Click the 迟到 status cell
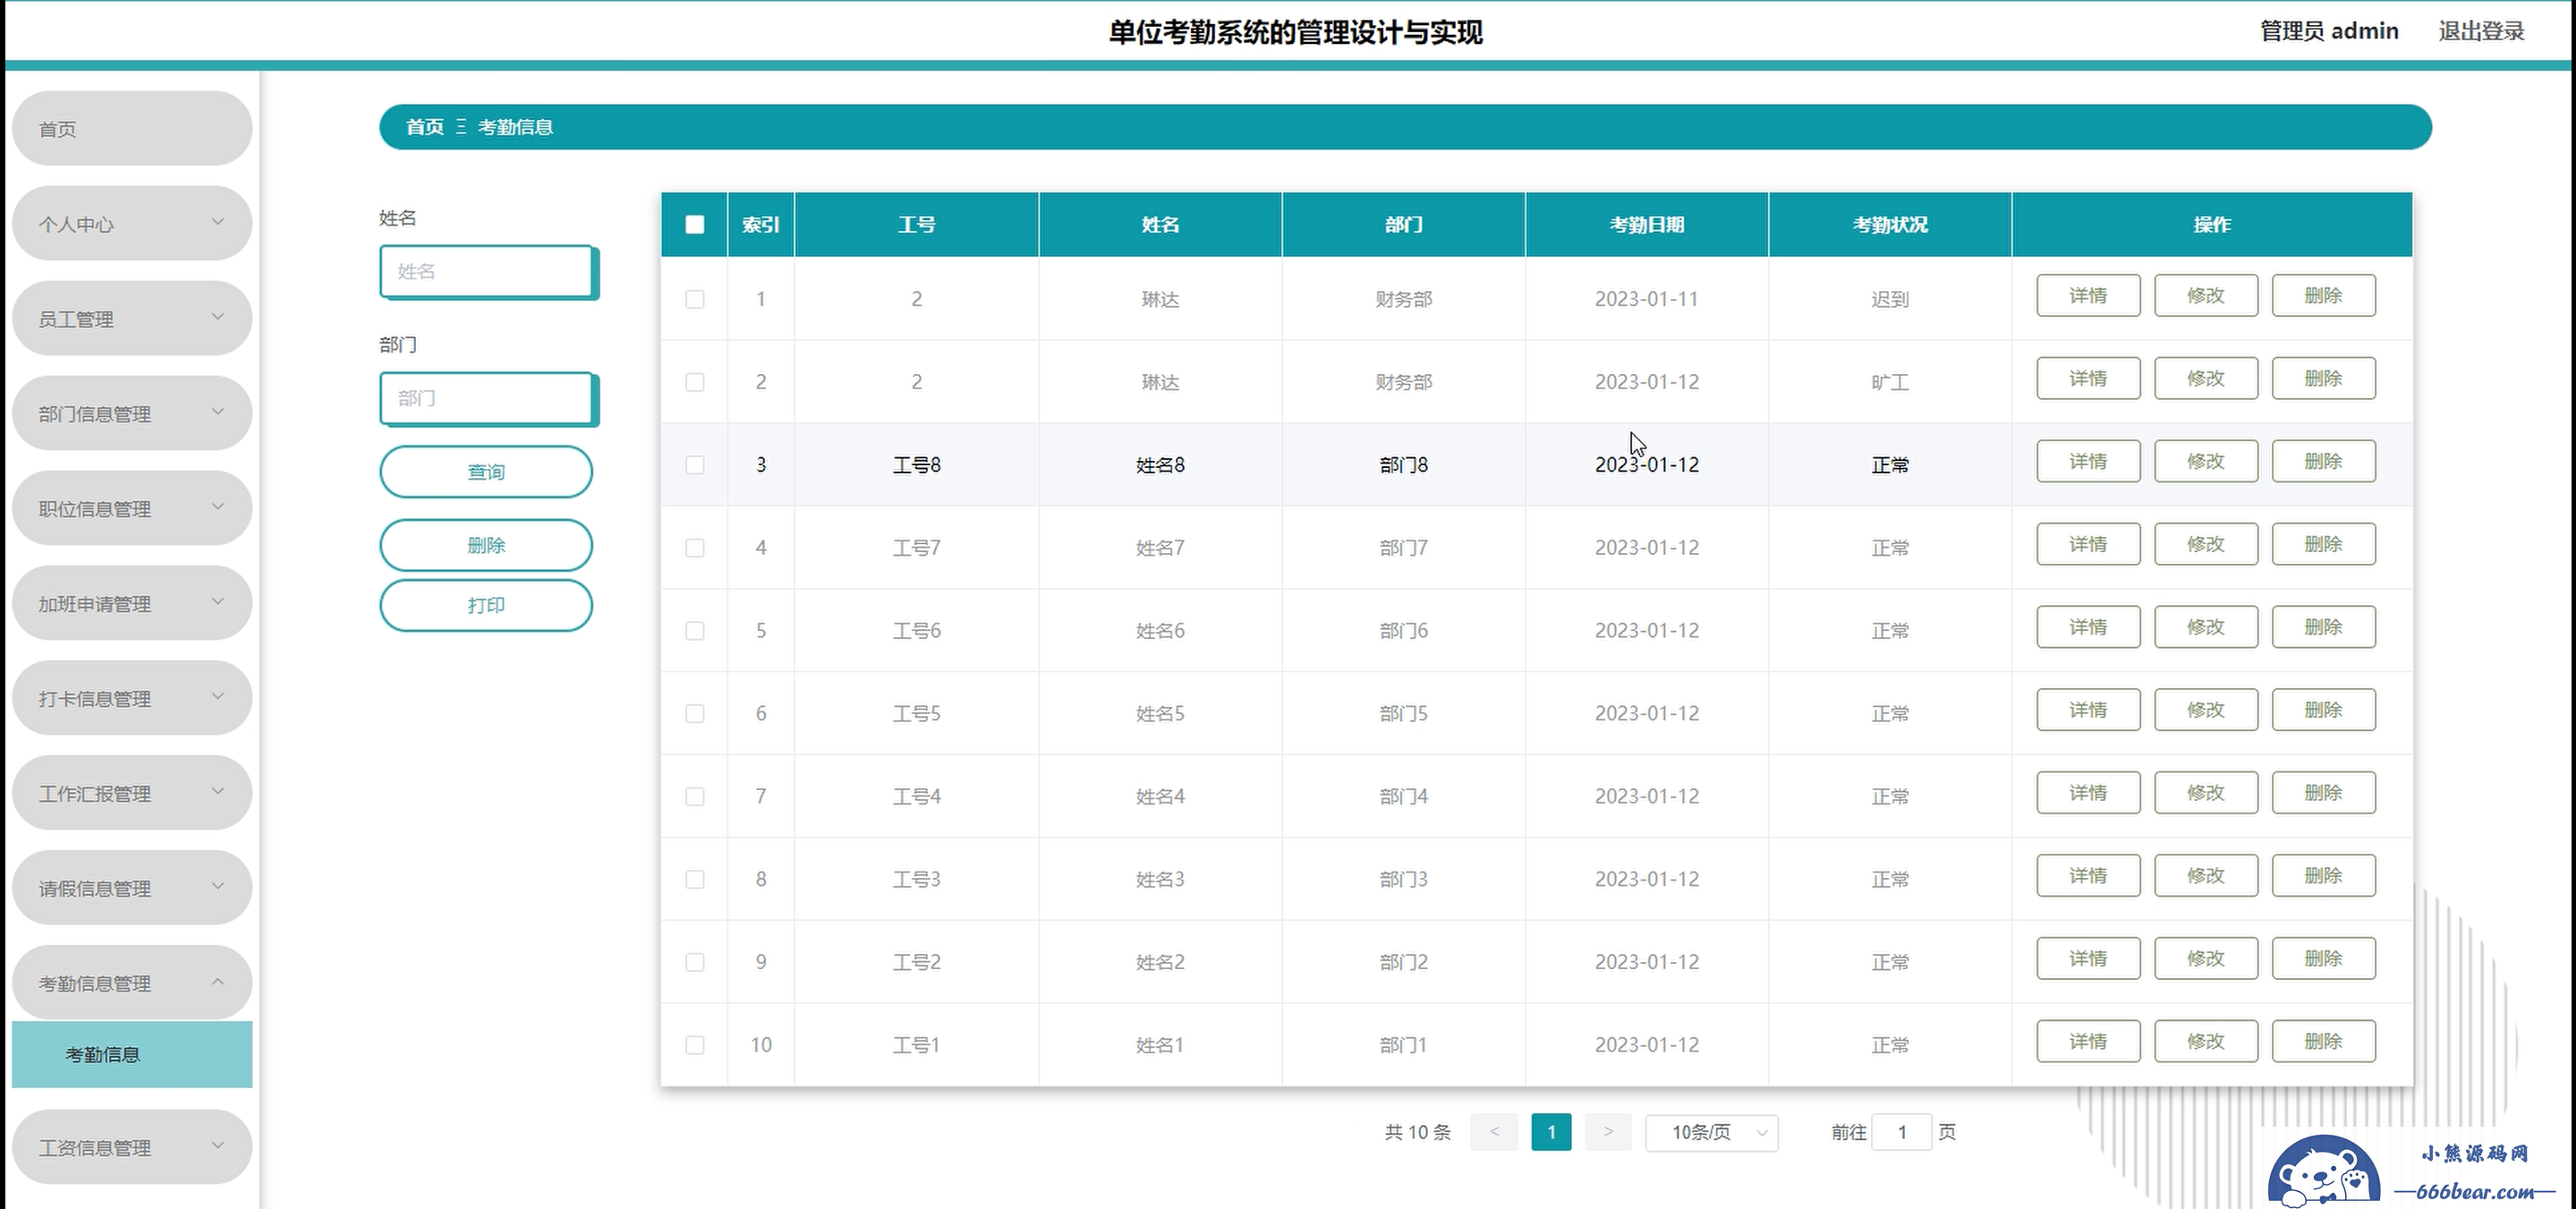 1890,299
